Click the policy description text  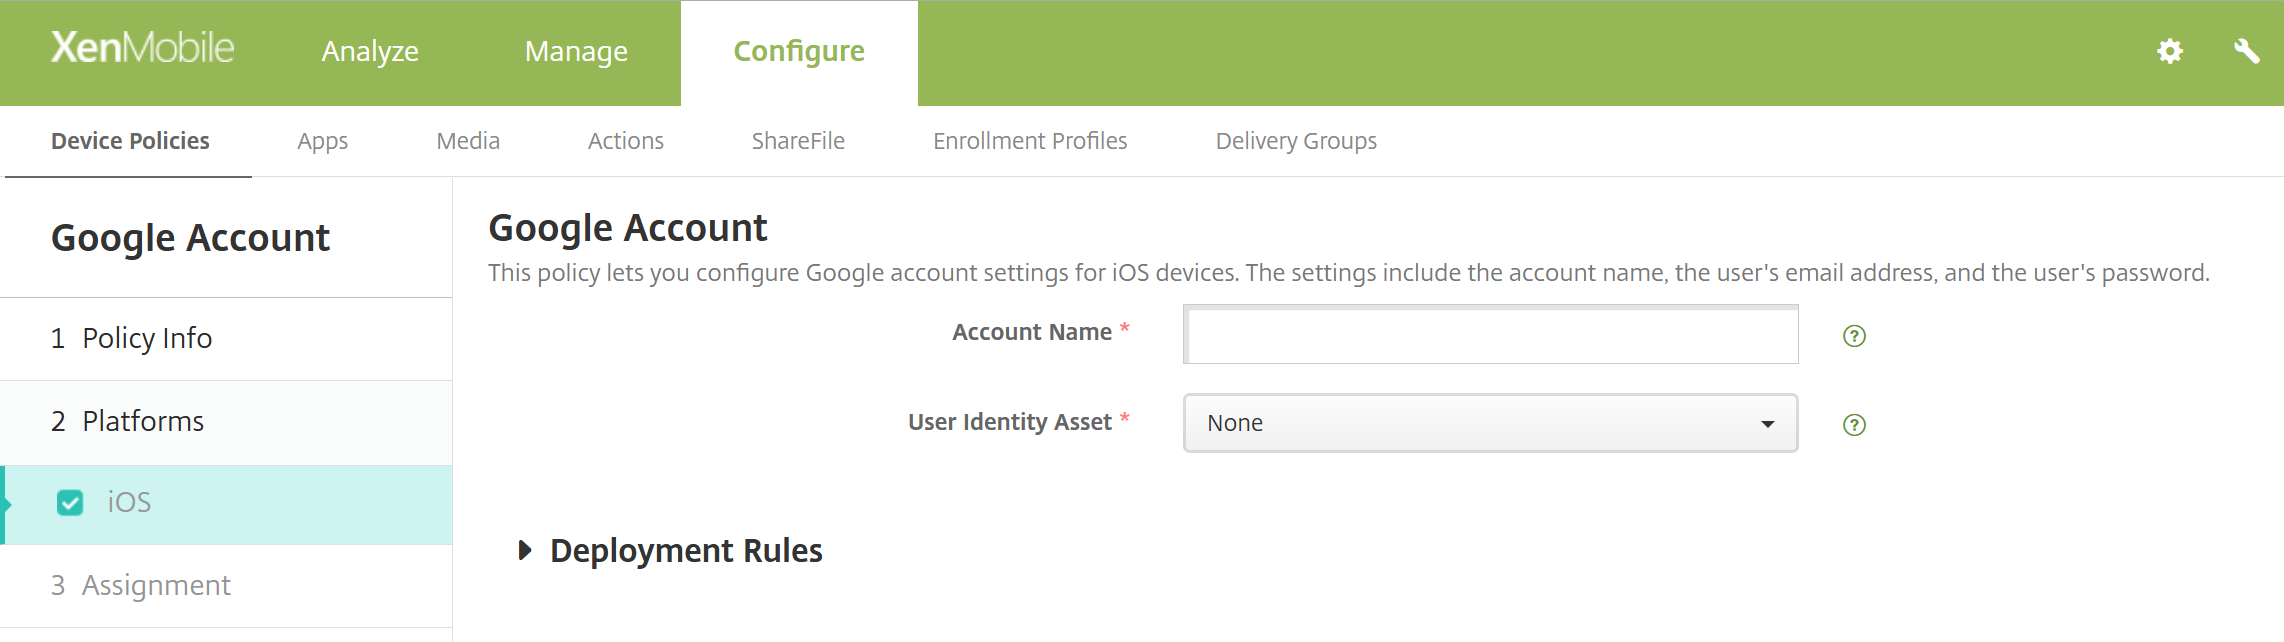coord(1349,273)
